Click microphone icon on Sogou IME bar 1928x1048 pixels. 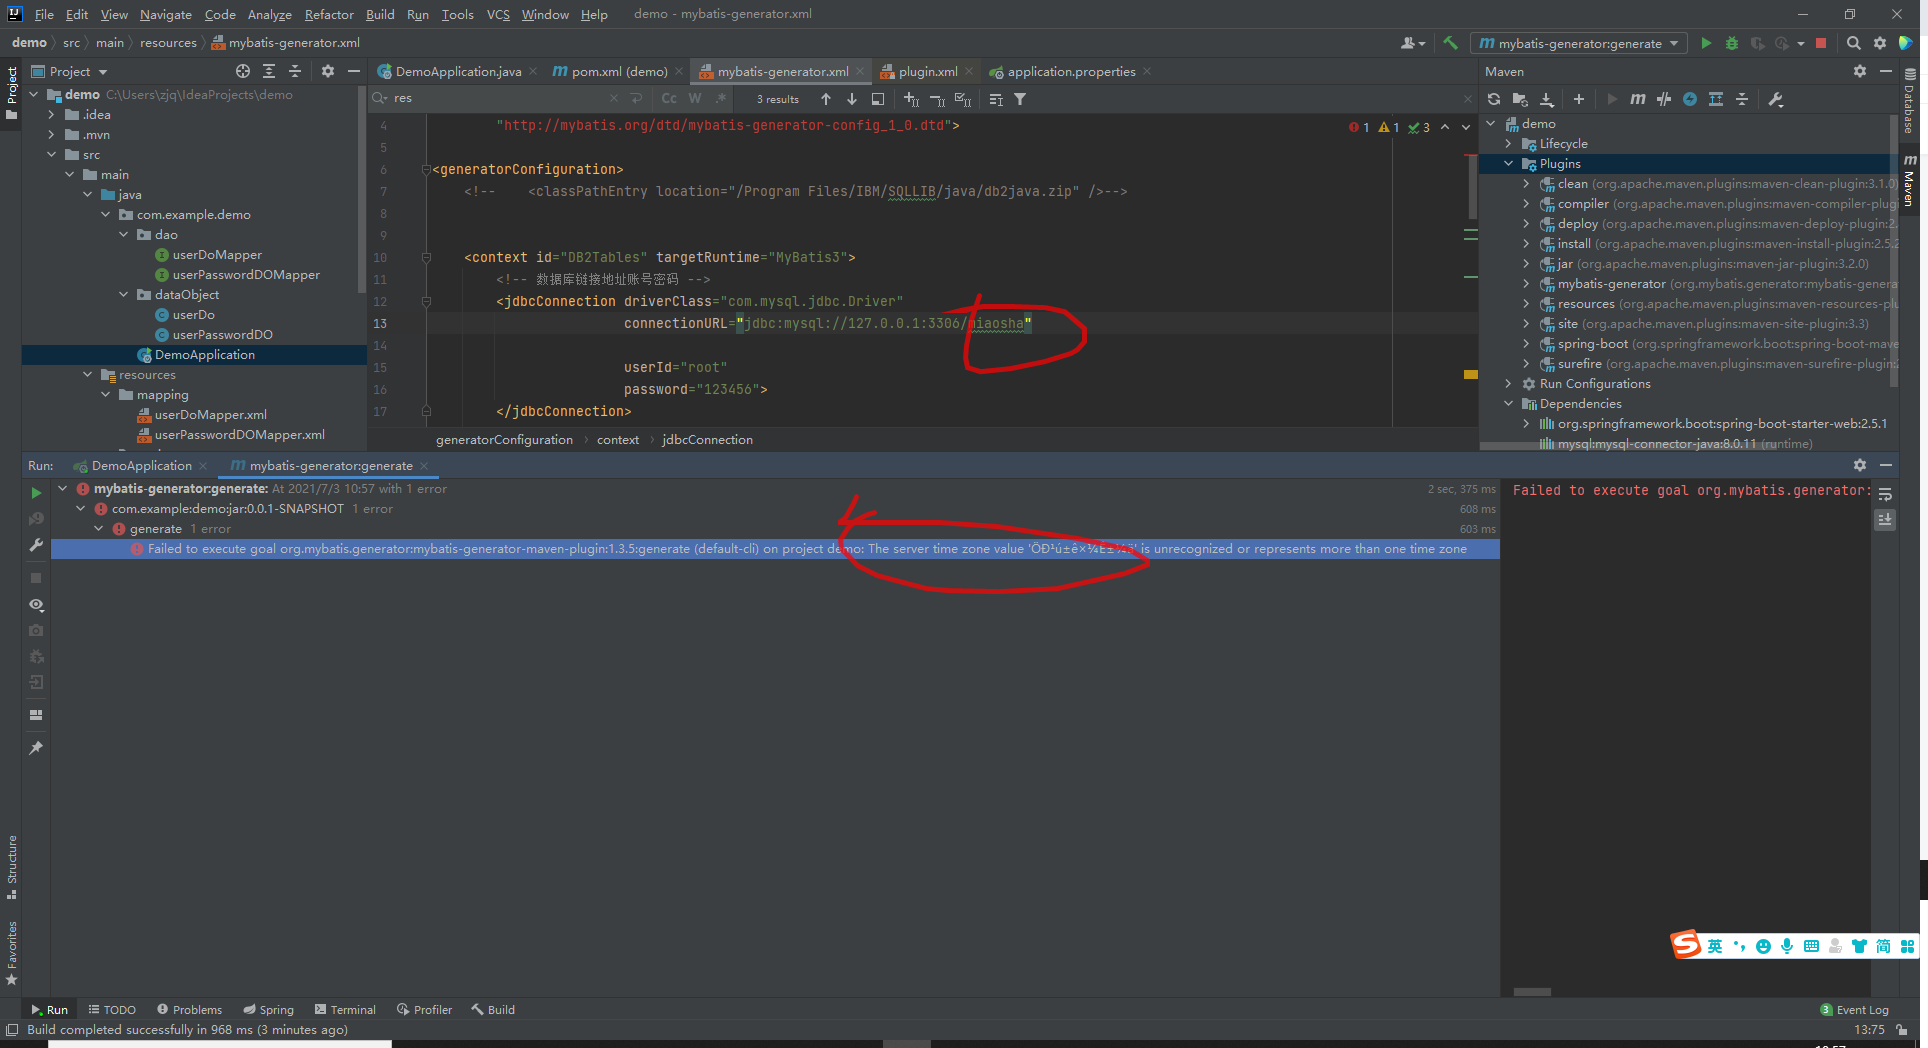[x=1787, y=946]
